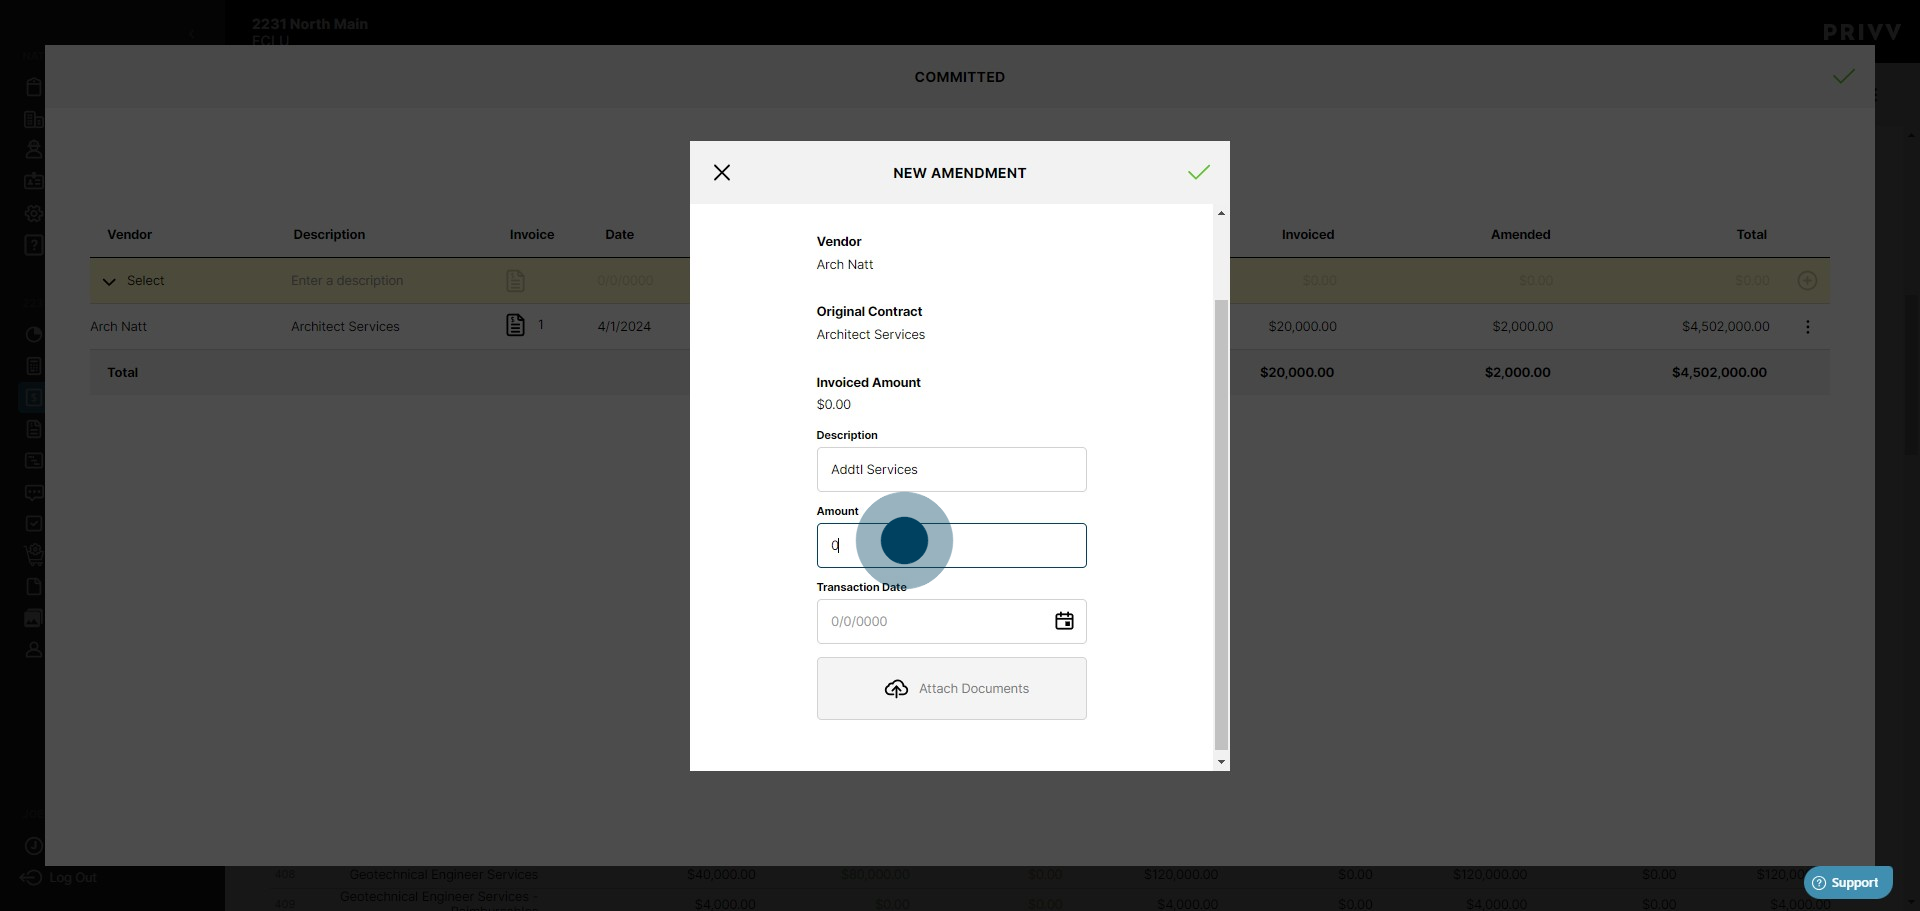
Task: Open the pie chart icon in the sidebar
Action: (x=33, y=335)
